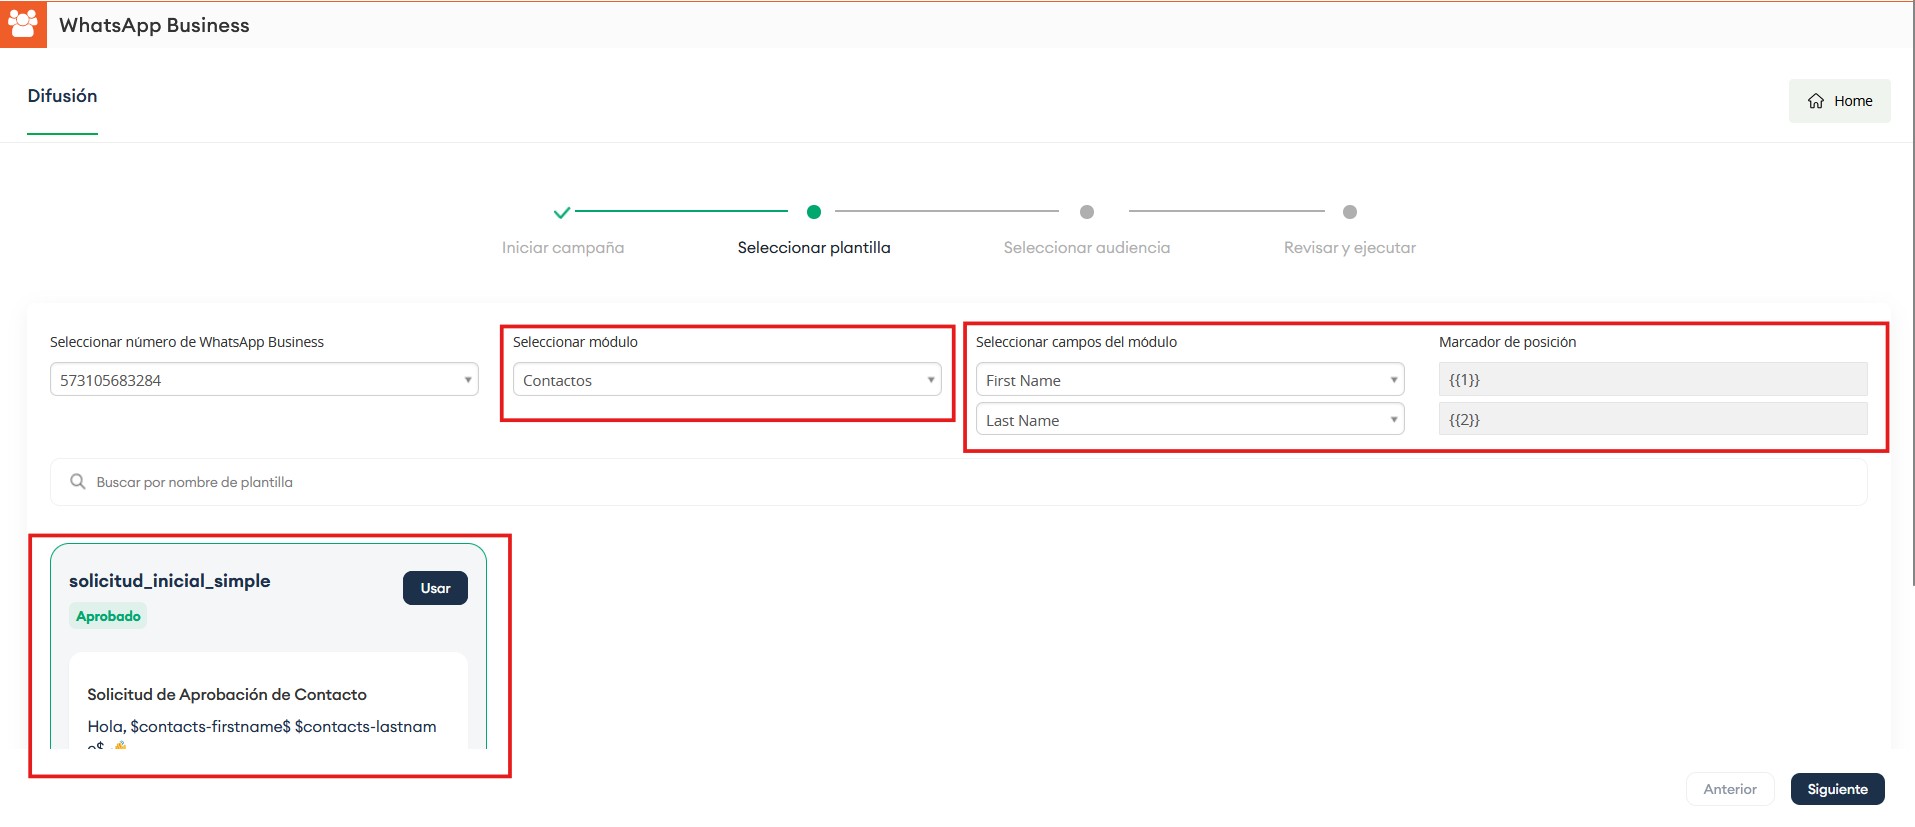Click the orange WhatsApp Business app logo
Image resolution: width=1915 pixels, height=827 pixels.
(23, 24)
